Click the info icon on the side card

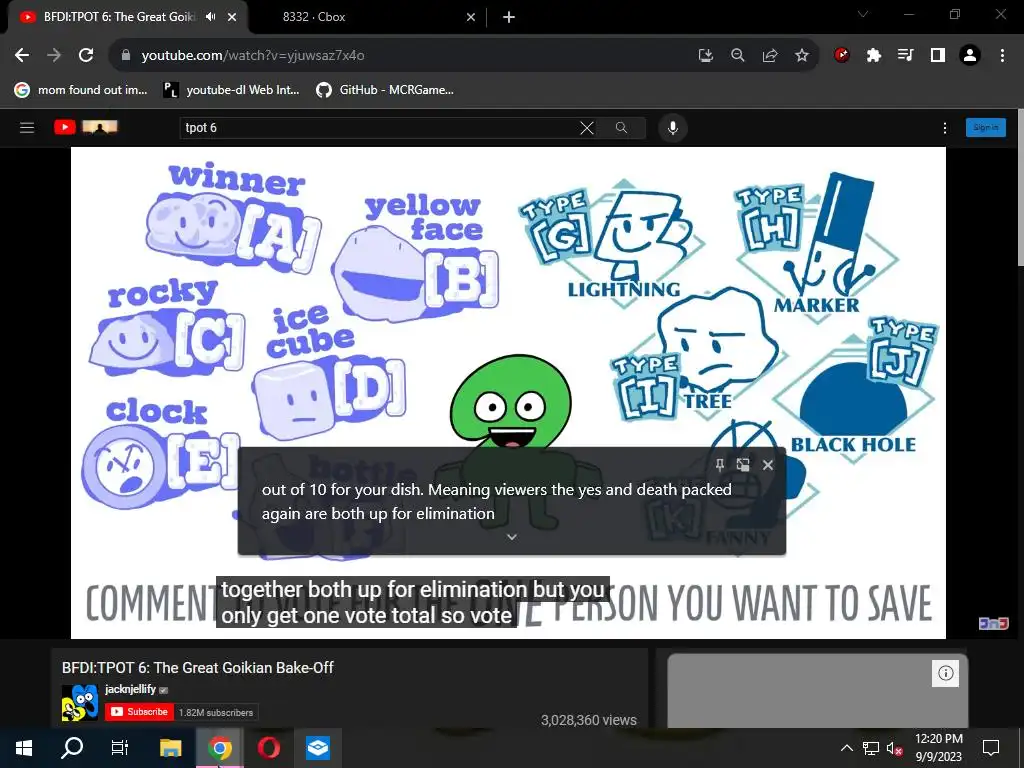coord(946,673)
